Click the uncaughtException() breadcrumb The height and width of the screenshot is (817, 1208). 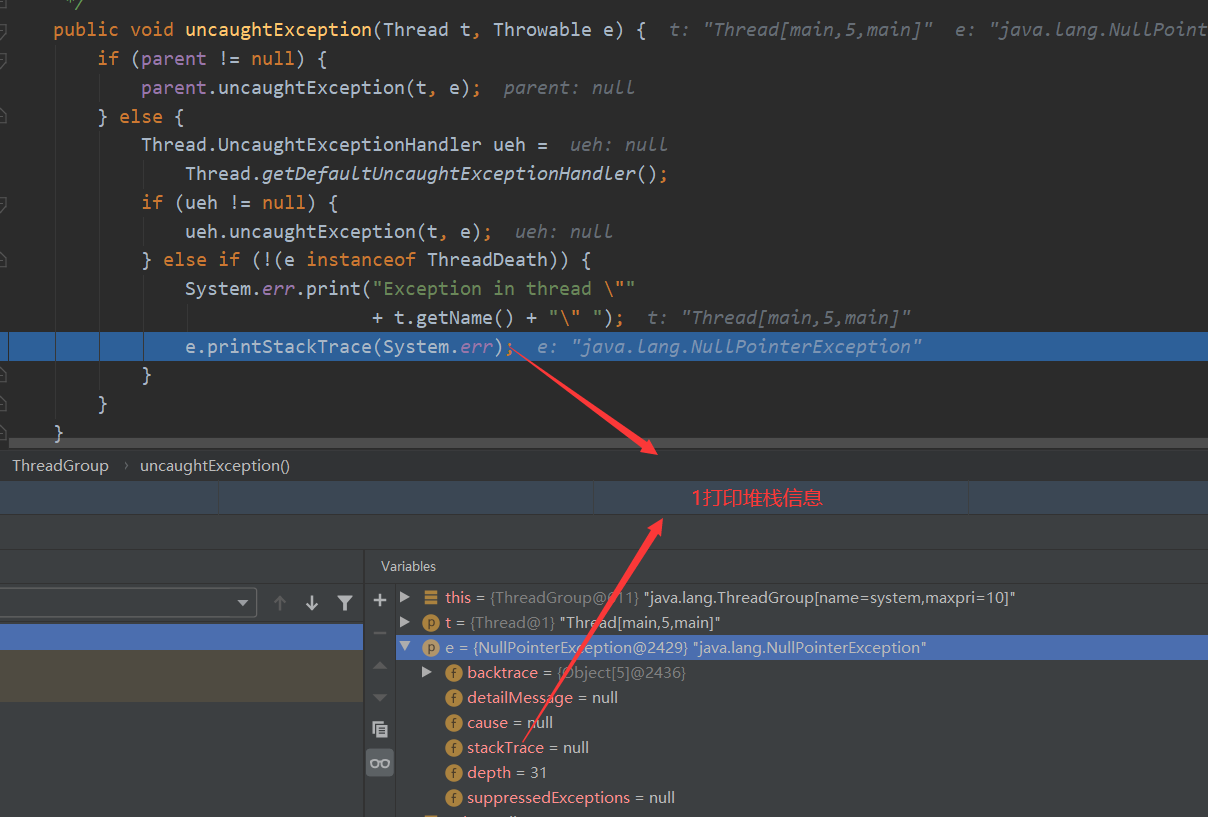[215, 465]
